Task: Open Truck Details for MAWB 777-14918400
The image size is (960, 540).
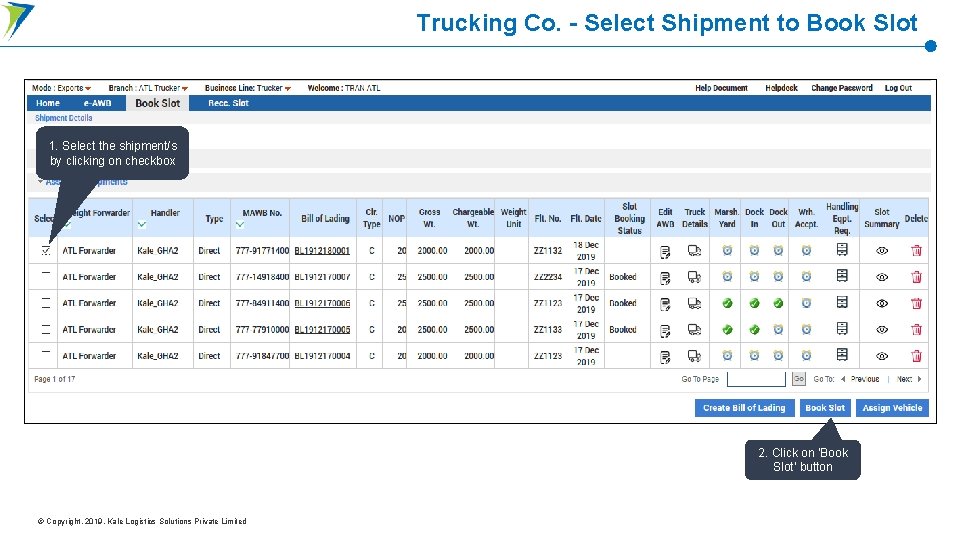Action: pyautogui.click(x=694, y=277)
